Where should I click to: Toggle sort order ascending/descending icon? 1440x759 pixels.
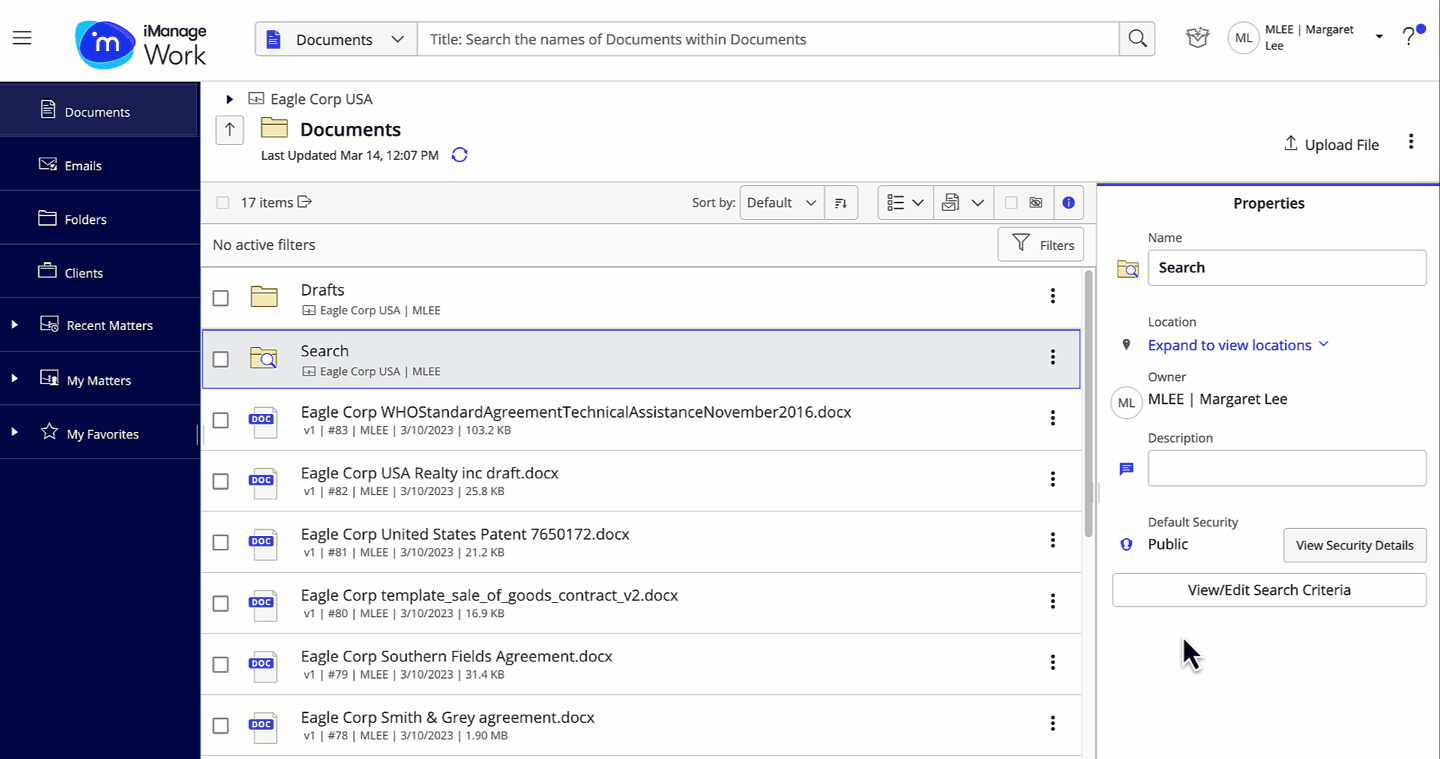coord(841,202)
